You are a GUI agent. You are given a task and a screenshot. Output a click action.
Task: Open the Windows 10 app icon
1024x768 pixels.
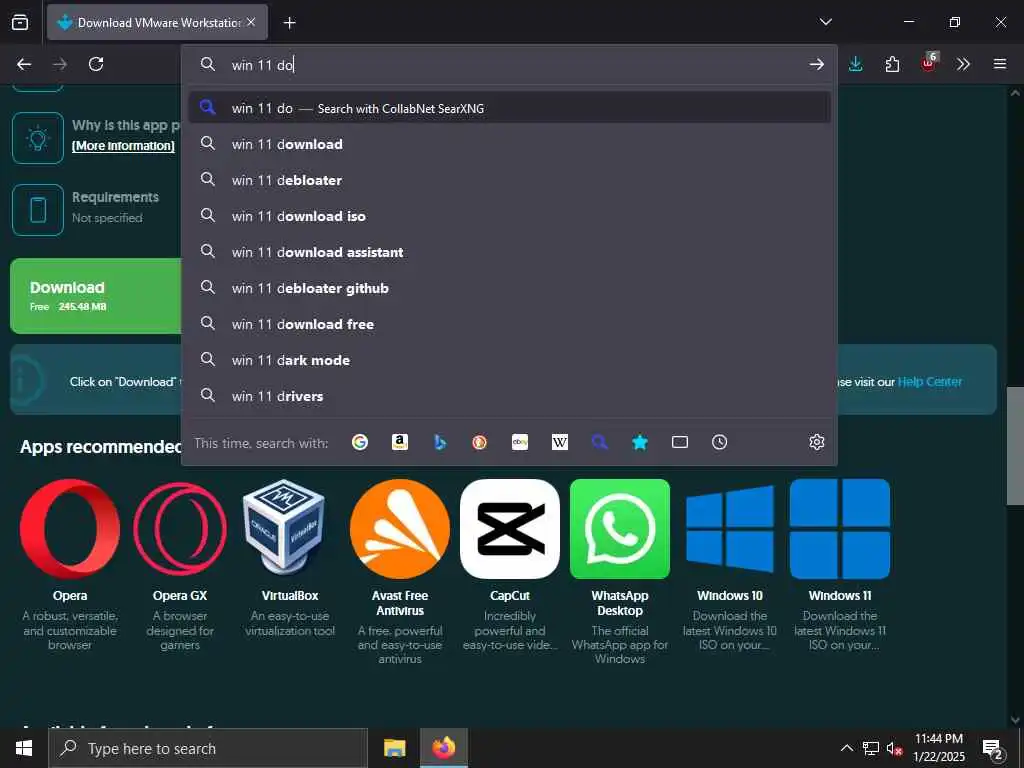pos(730,529)
